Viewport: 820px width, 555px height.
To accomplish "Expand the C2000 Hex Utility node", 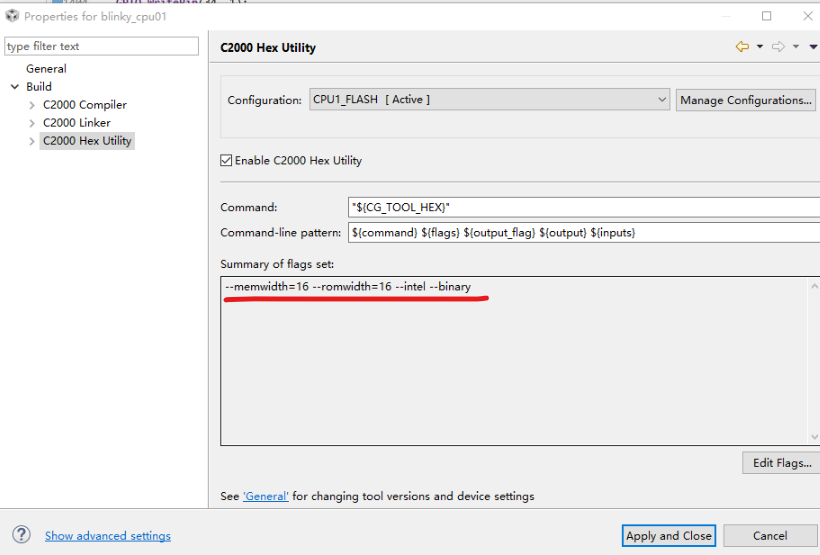I will [x=32, y=141].
